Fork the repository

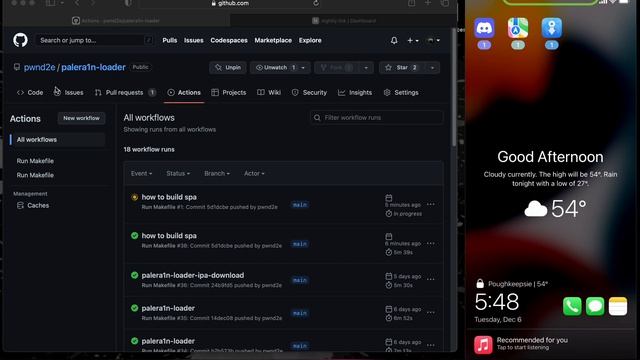[x=337, y=68]
